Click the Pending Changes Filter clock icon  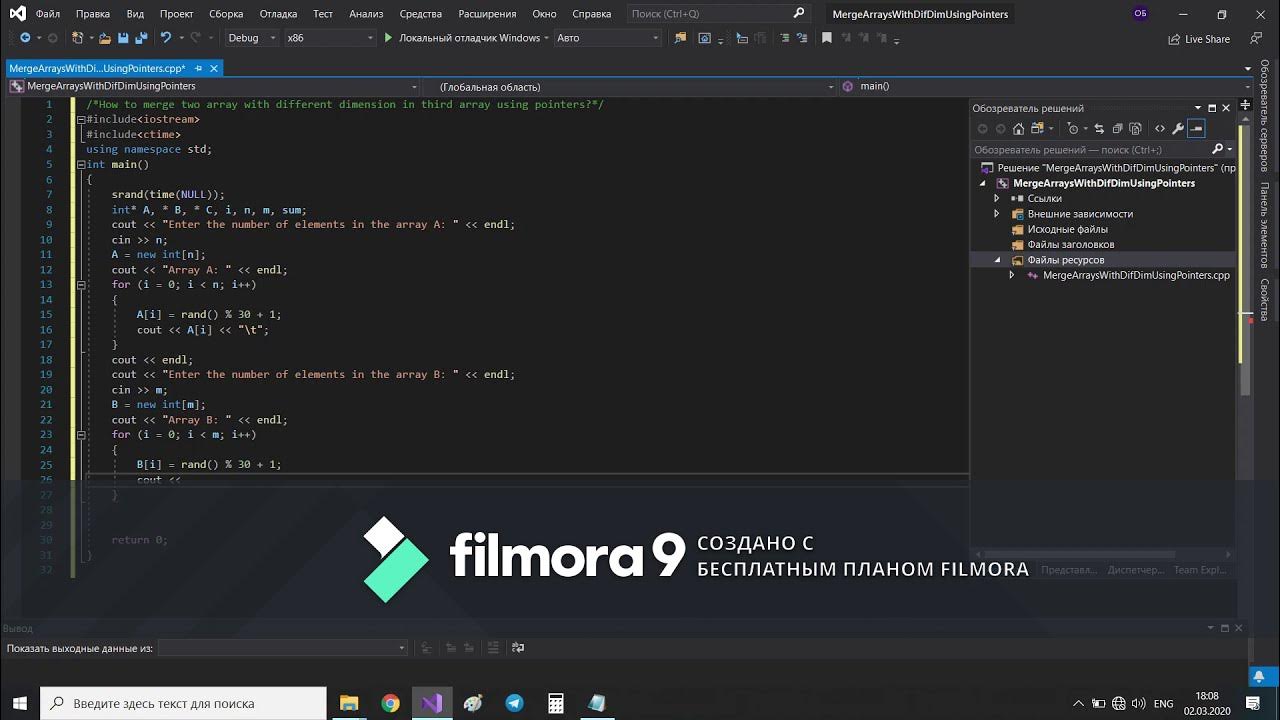[1073, 128]
